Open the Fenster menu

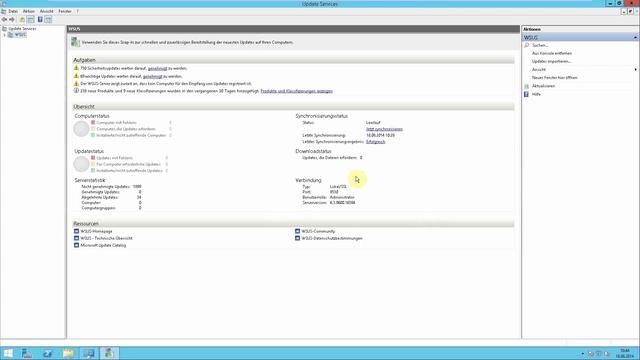[65, 11]
